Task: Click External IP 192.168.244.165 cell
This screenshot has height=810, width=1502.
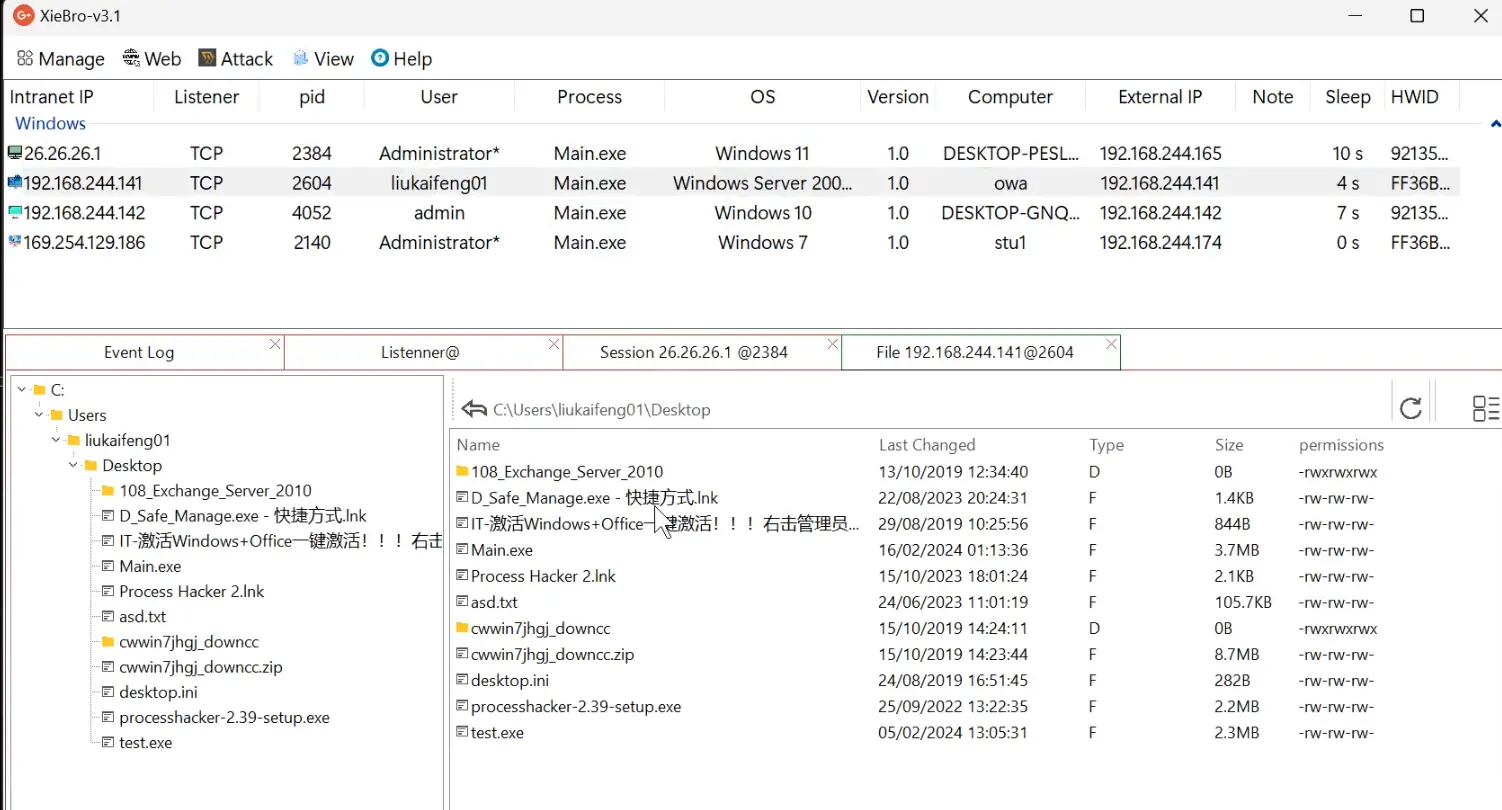Action: pos(1160,153)
